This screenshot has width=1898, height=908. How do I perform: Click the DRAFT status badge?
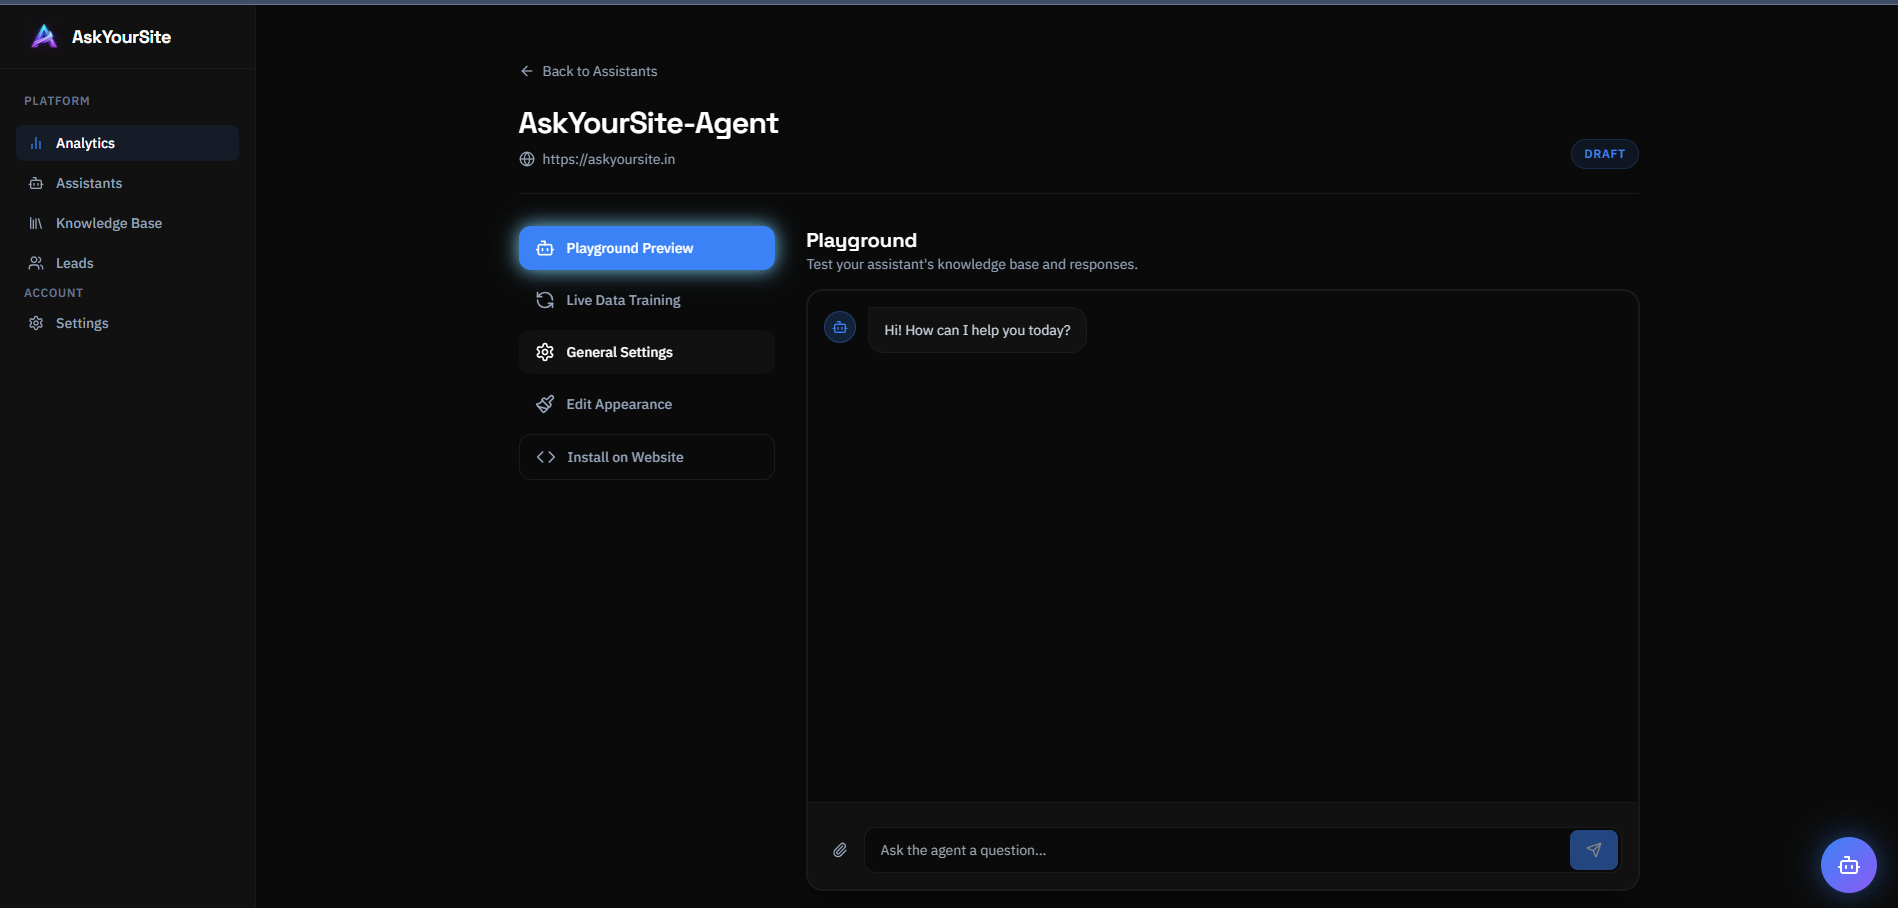(x=1603, y=153)
